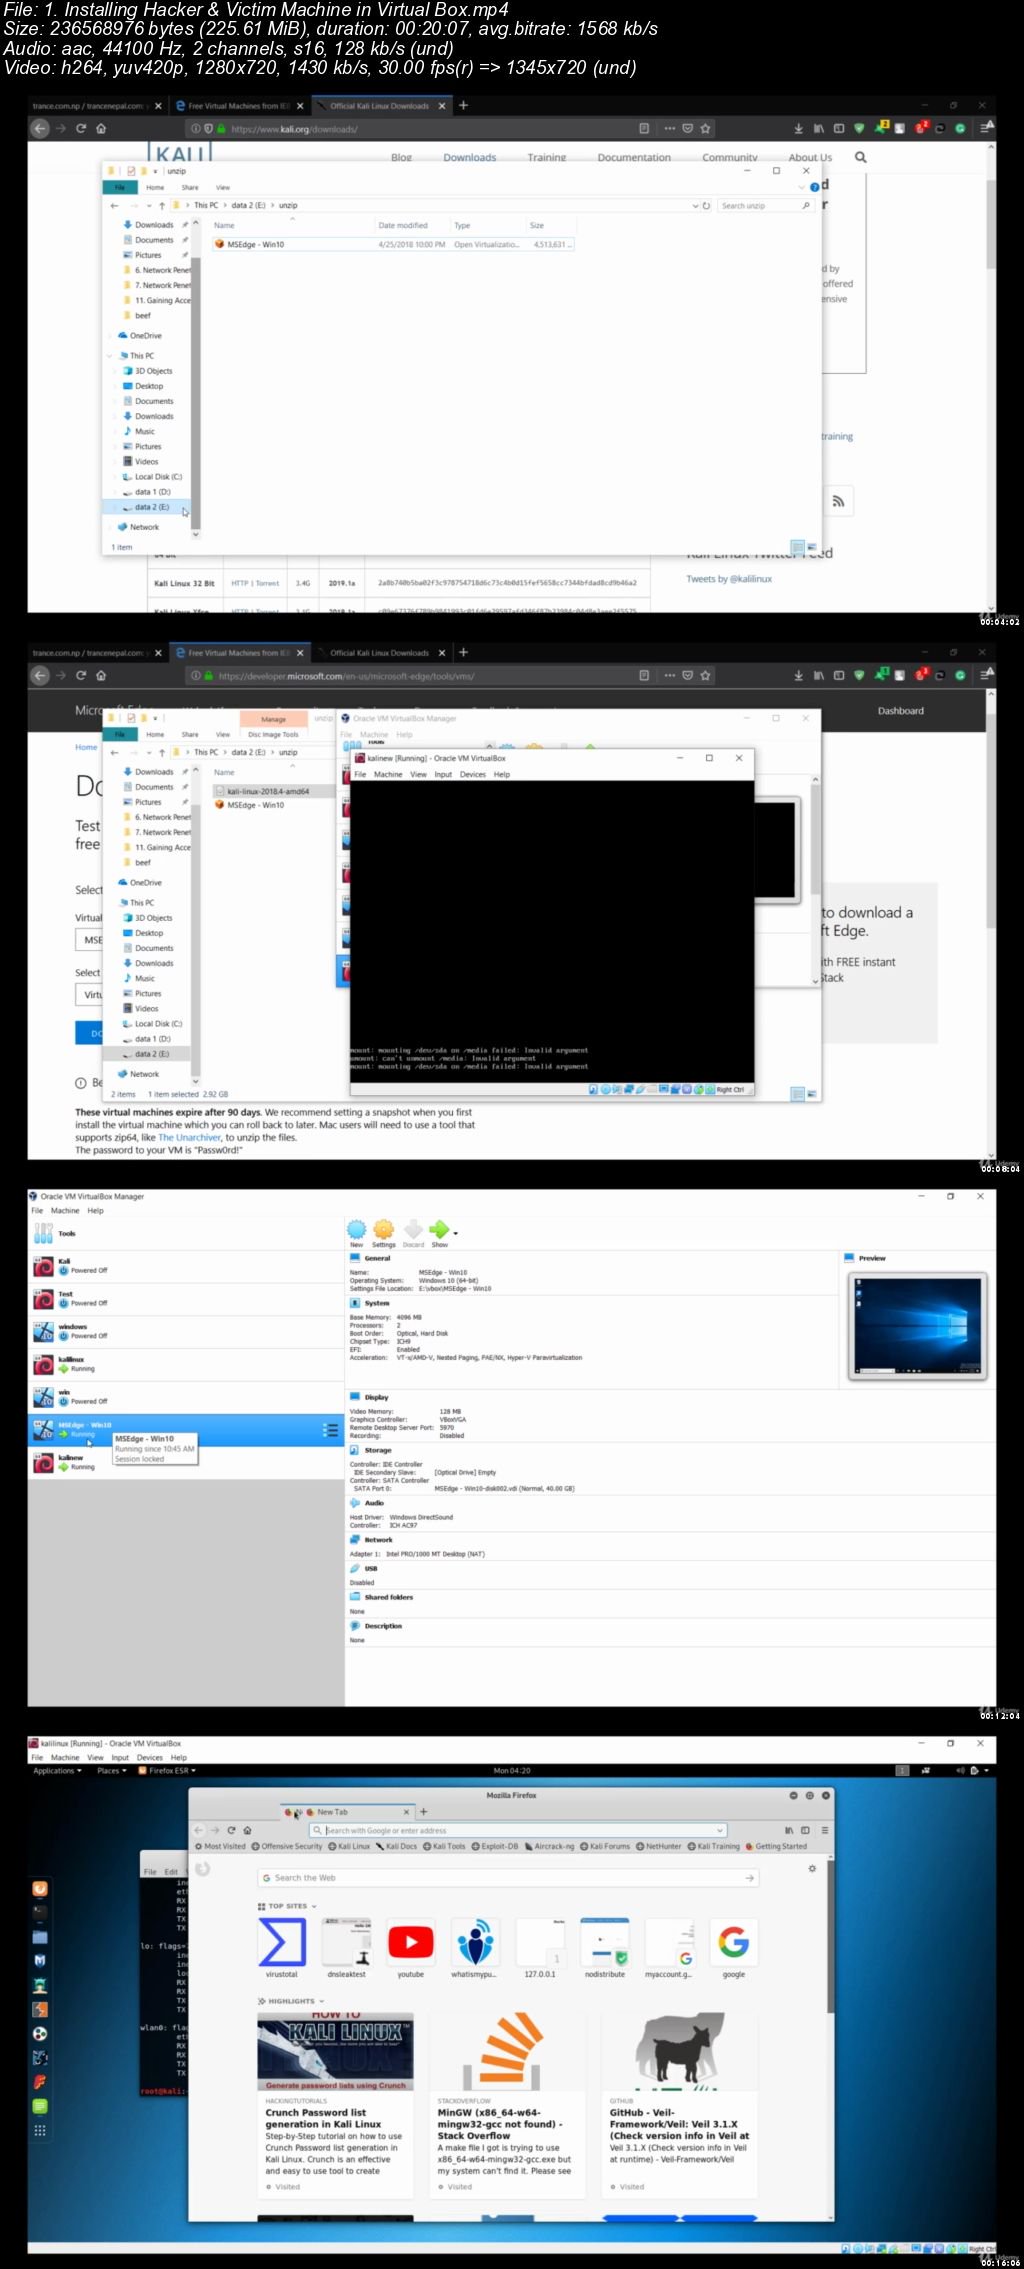Click the Kali volume panel icon

pos(959,1771)
